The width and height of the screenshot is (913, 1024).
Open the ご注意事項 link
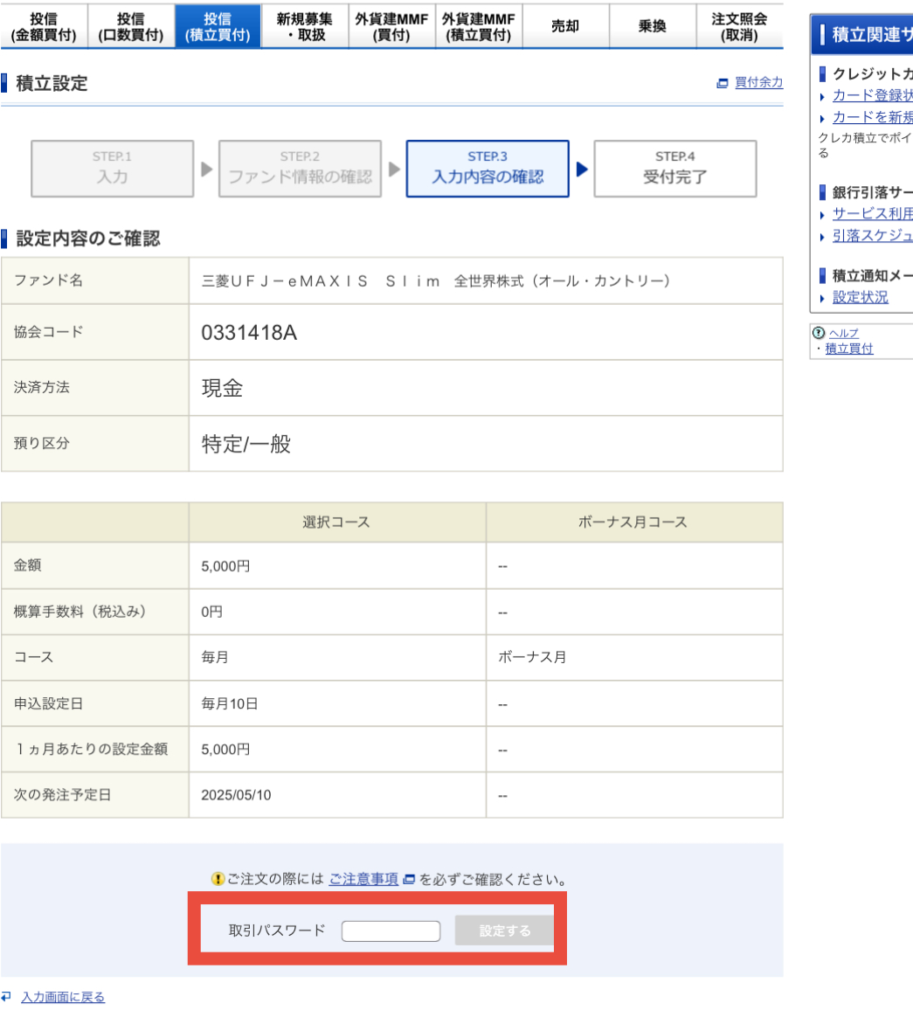pyautogui.click(x=363, y=879)
